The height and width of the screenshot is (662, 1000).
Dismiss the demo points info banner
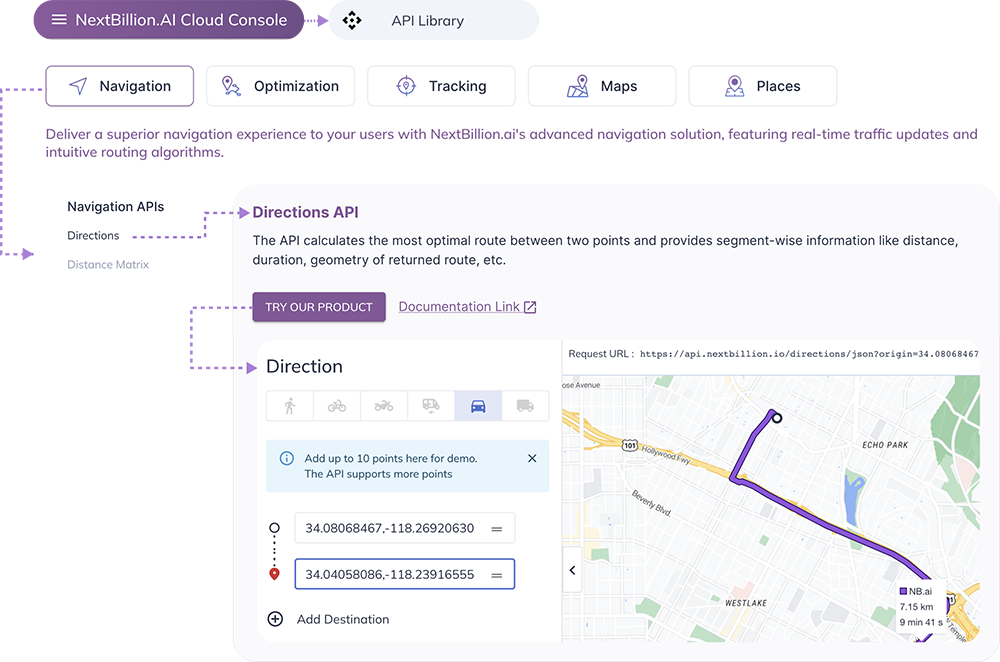tap(532, 458)
